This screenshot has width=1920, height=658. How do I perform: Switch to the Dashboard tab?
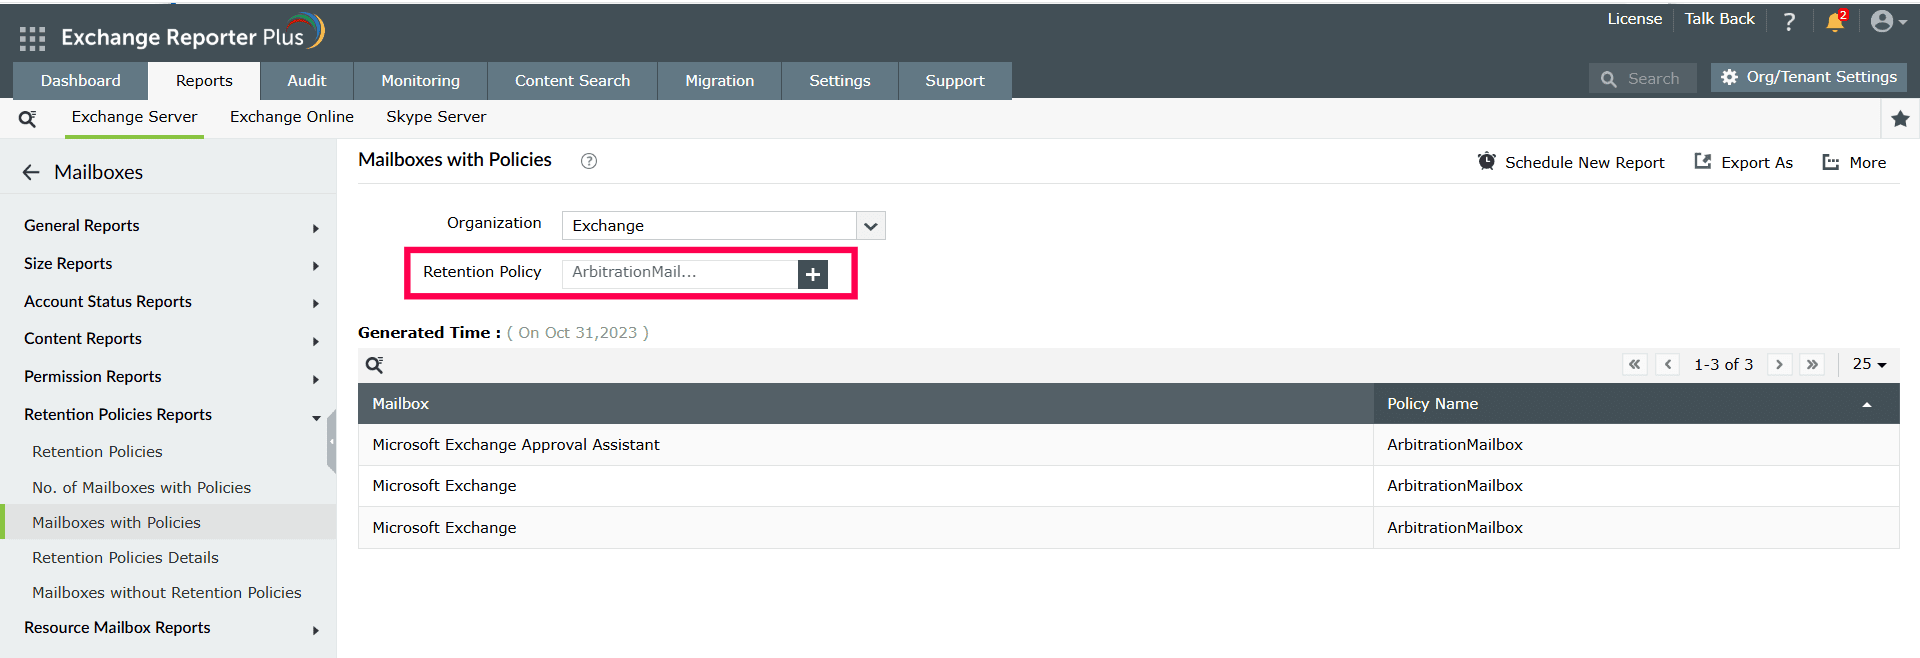[x=81, y=81]
